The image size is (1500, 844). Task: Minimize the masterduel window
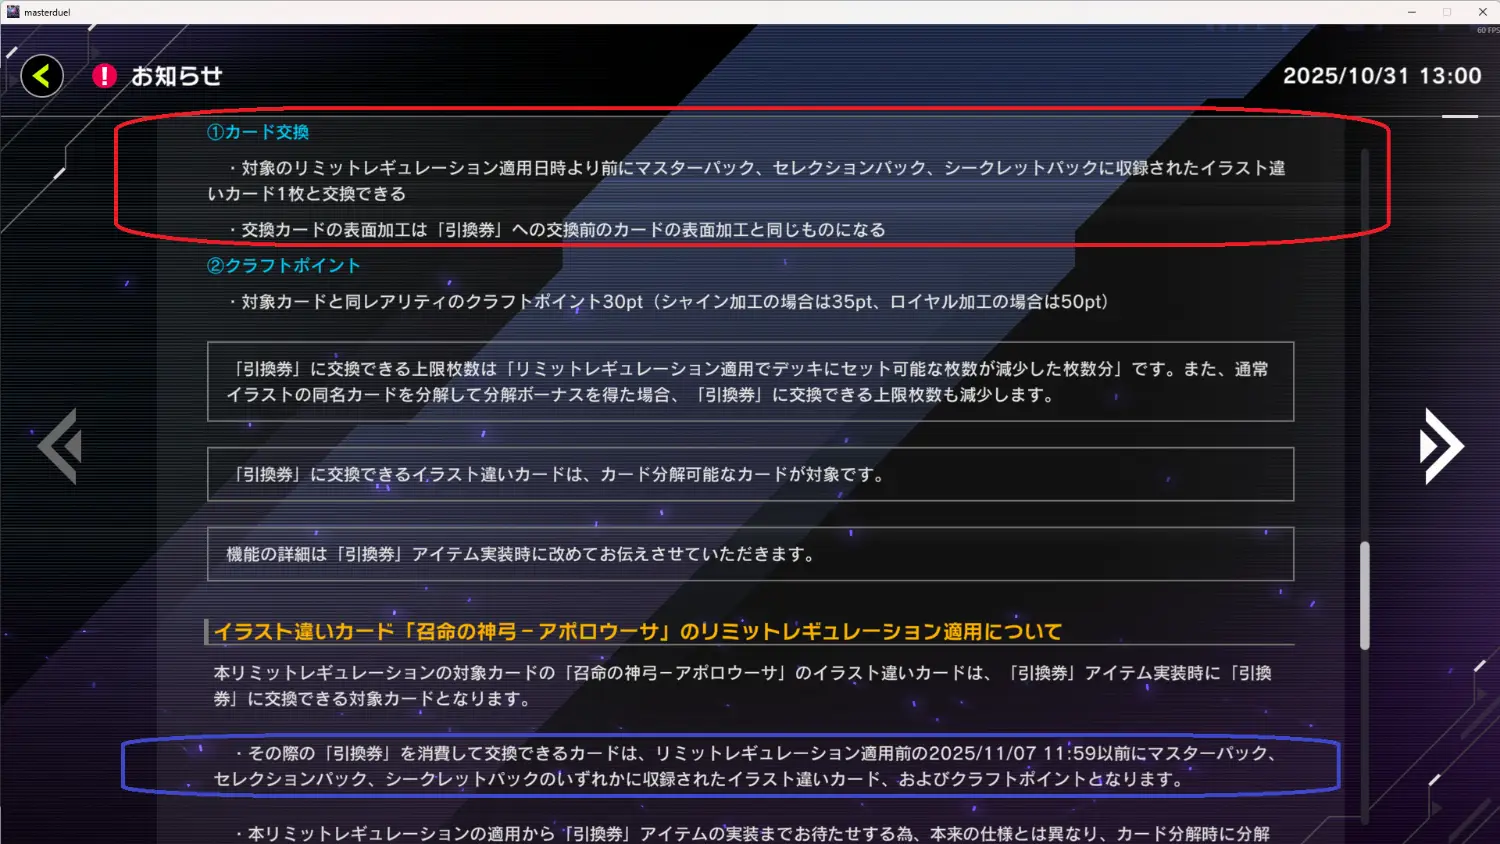[x=1411, y=12]
